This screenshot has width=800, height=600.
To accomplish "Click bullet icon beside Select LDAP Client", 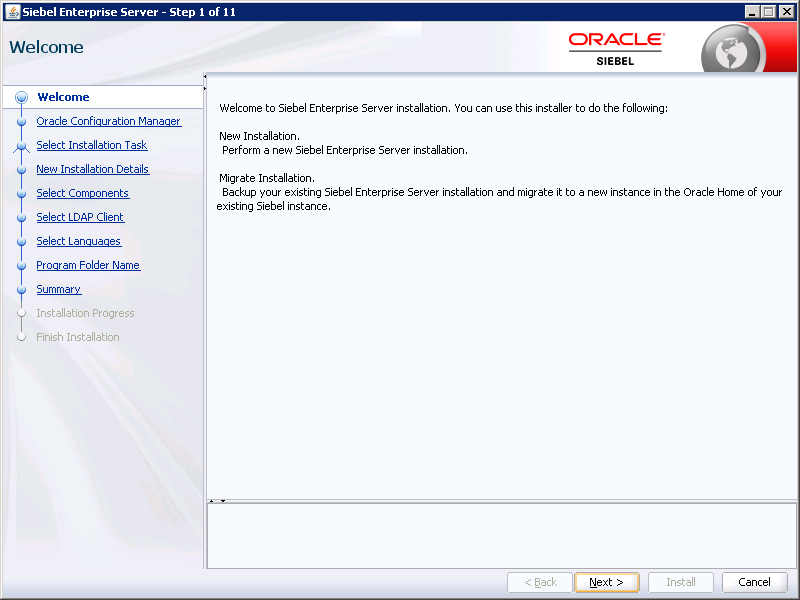I will 21,217.
